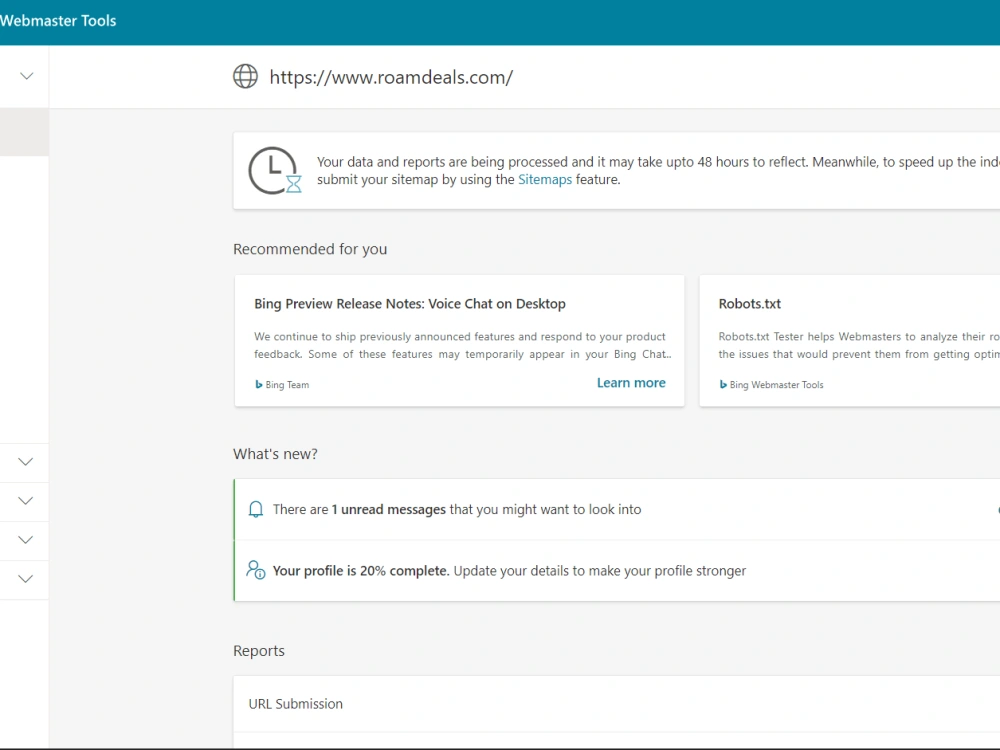Image resolution: width=1000 pixels, height=750 pixels.
Task: Click the Reports section heading
Action: 258,651
